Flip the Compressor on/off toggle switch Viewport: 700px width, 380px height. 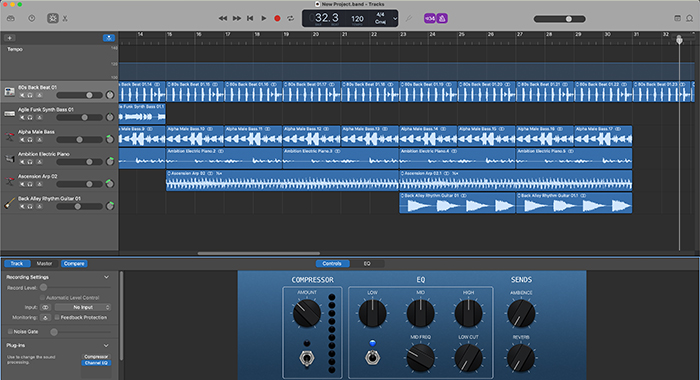coord(306,358)
